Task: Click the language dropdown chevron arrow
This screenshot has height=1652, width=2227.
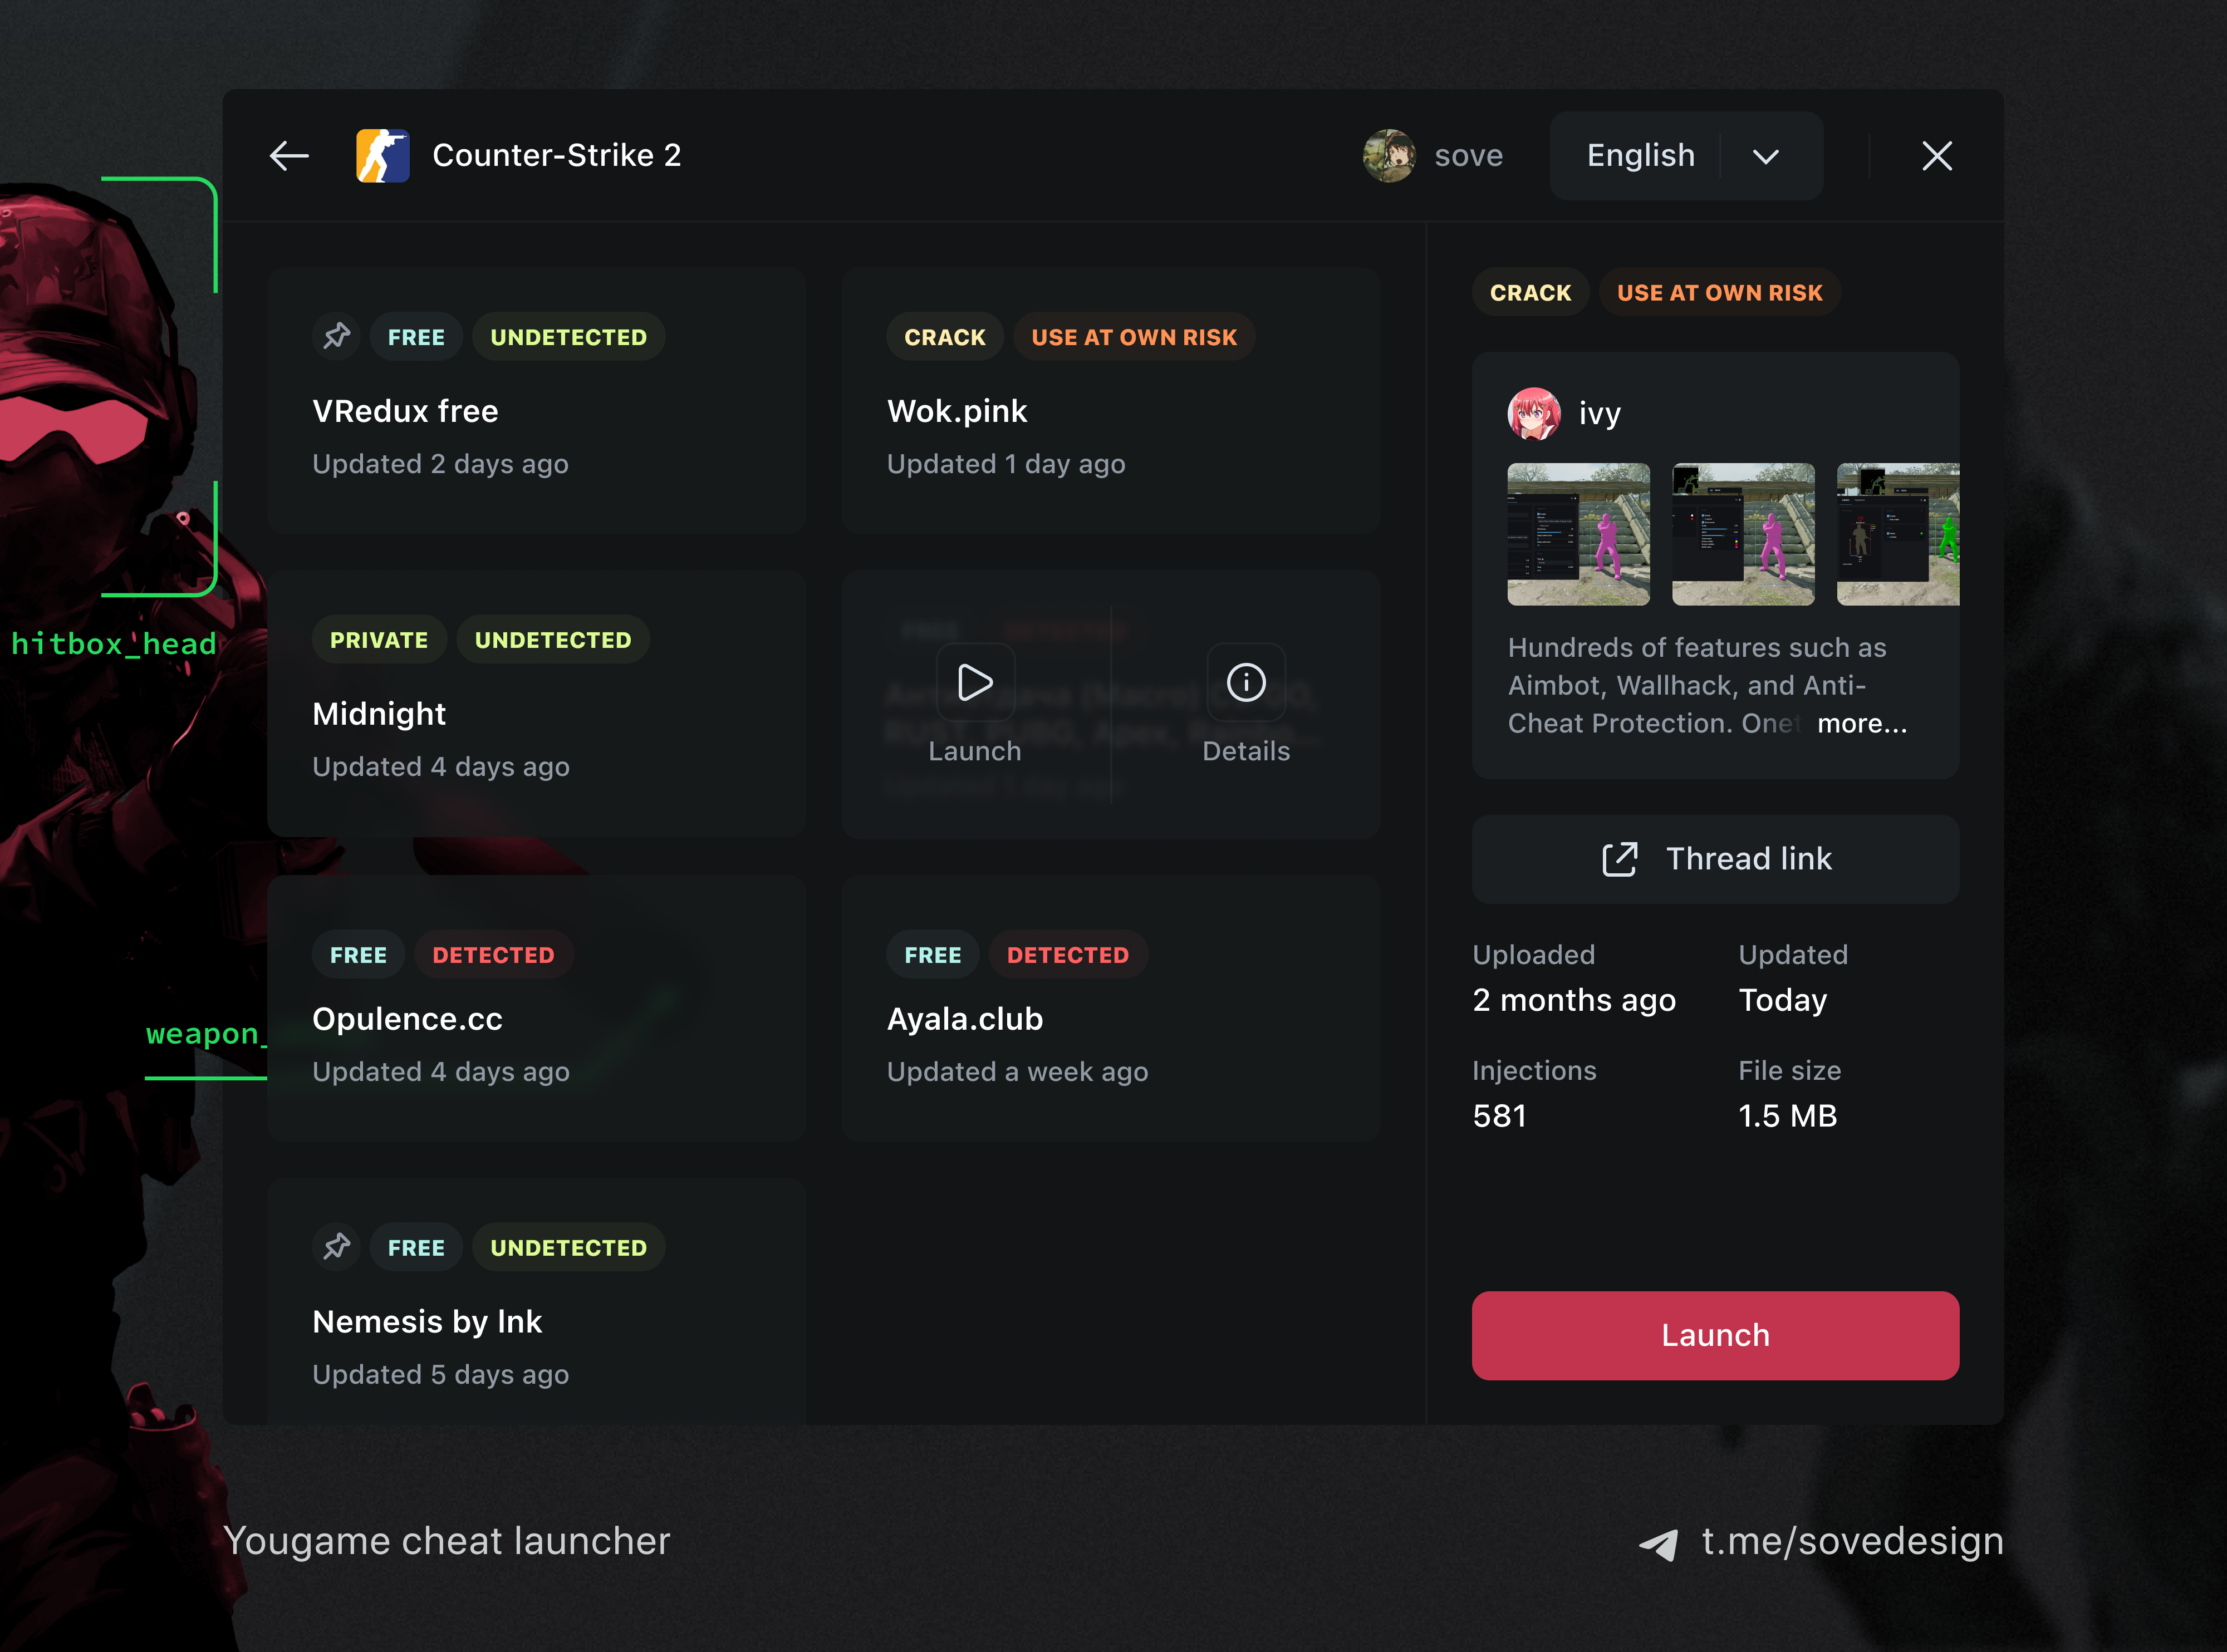Action: 1766,157
